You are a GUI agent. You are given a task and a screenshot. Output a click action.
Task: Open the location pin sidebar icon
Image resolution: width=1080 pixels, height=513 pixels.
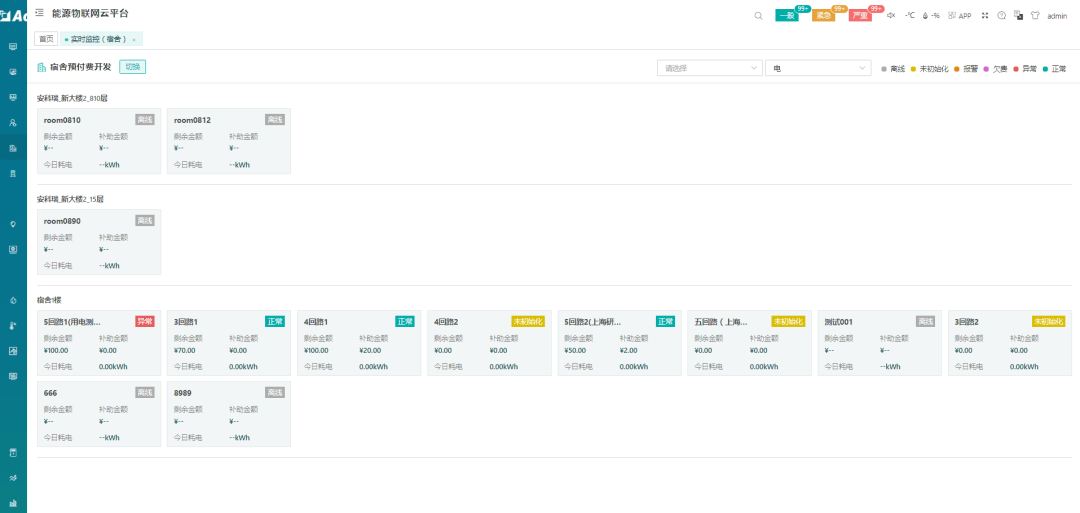click(13, 224)
